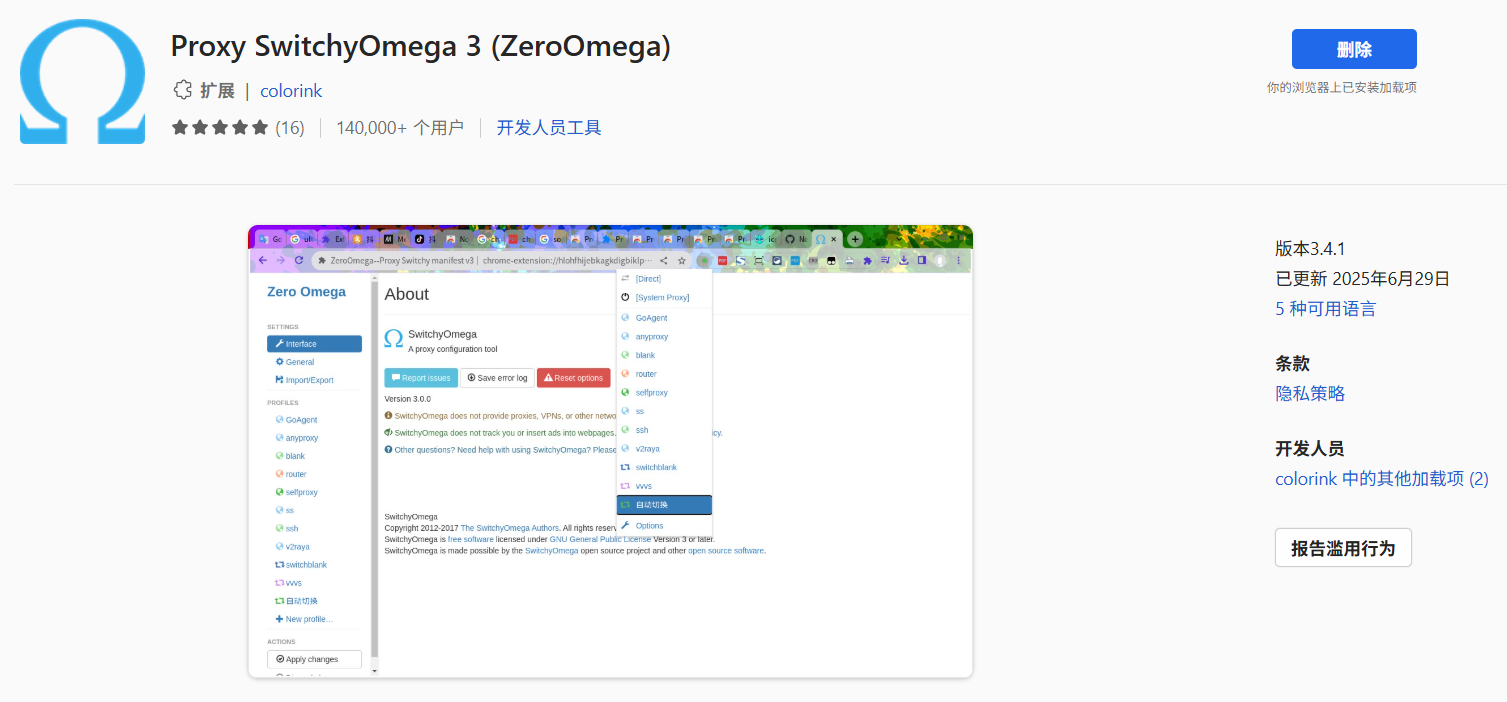Click the Apply changes button in preview
The image size is (1507, 702).
click(x=313, y=659)
